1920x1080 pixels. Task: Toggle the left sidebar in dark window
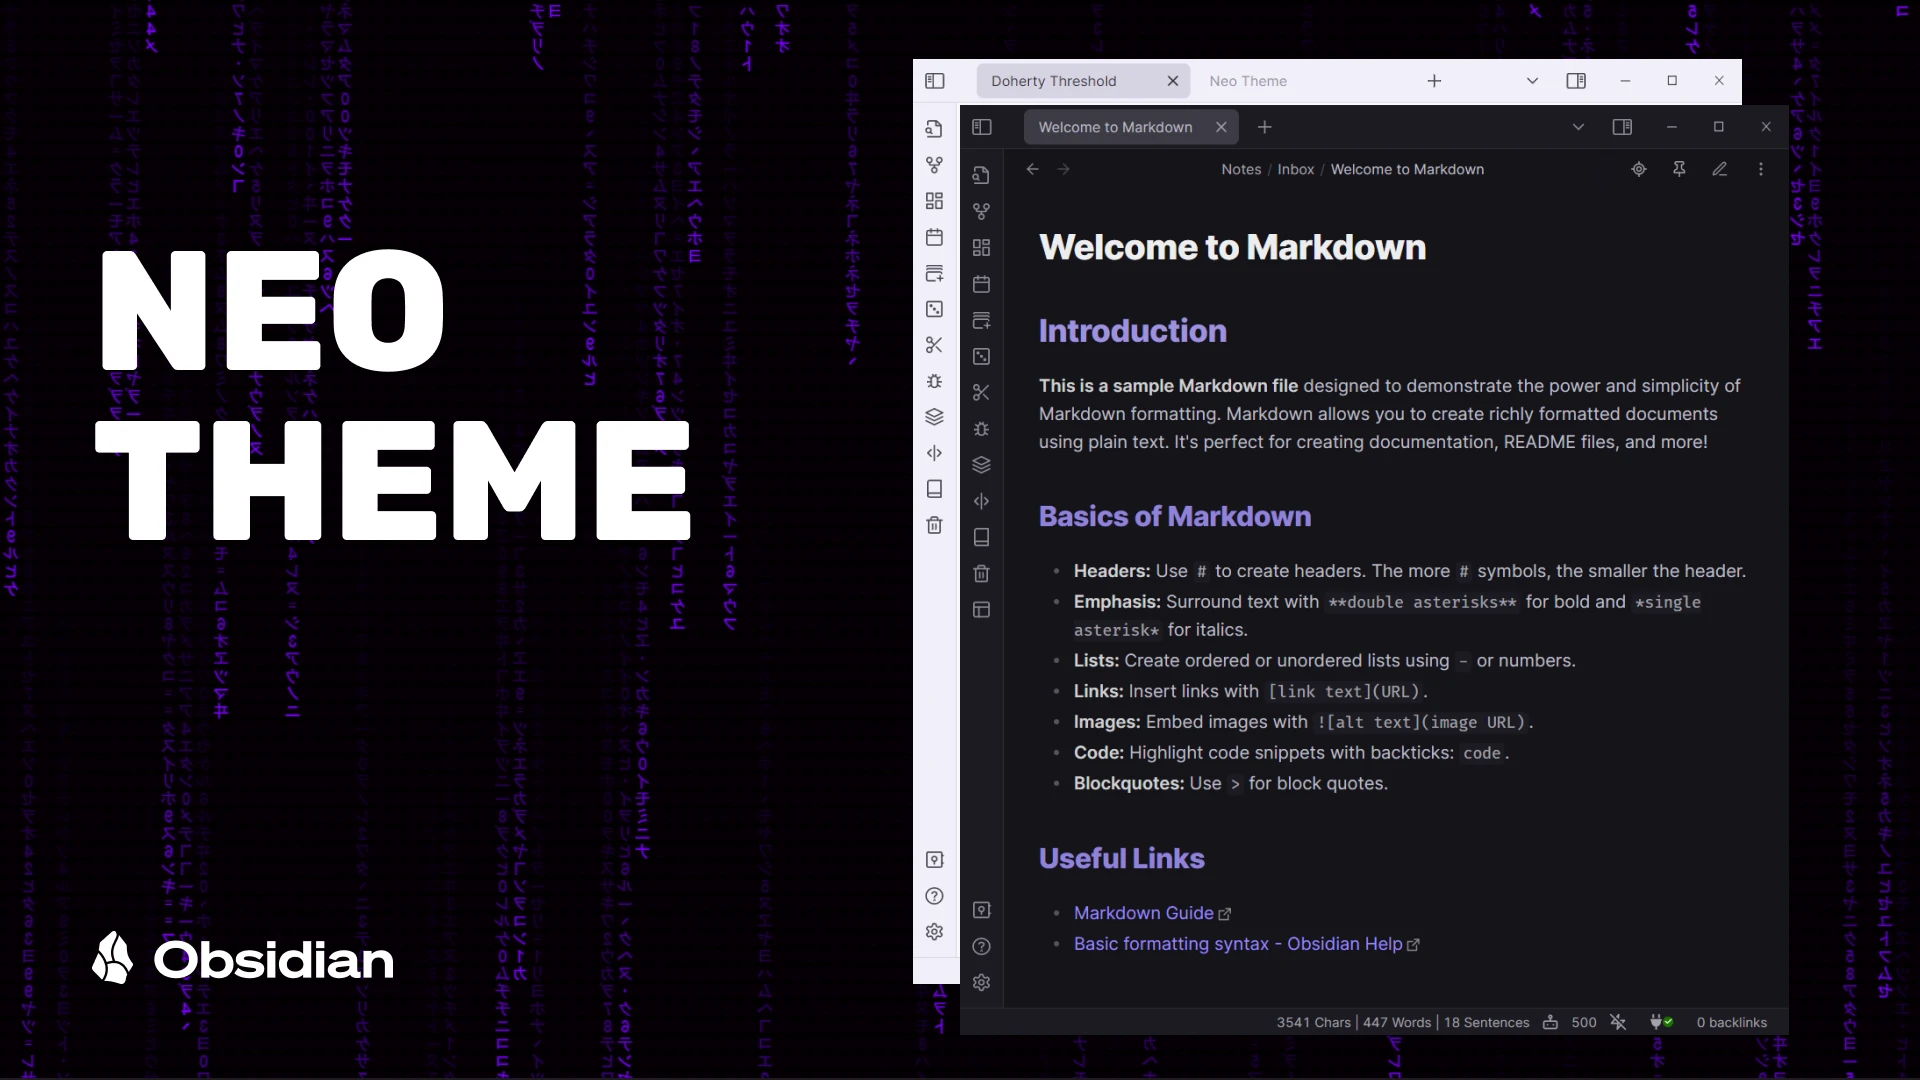point(981,127)
